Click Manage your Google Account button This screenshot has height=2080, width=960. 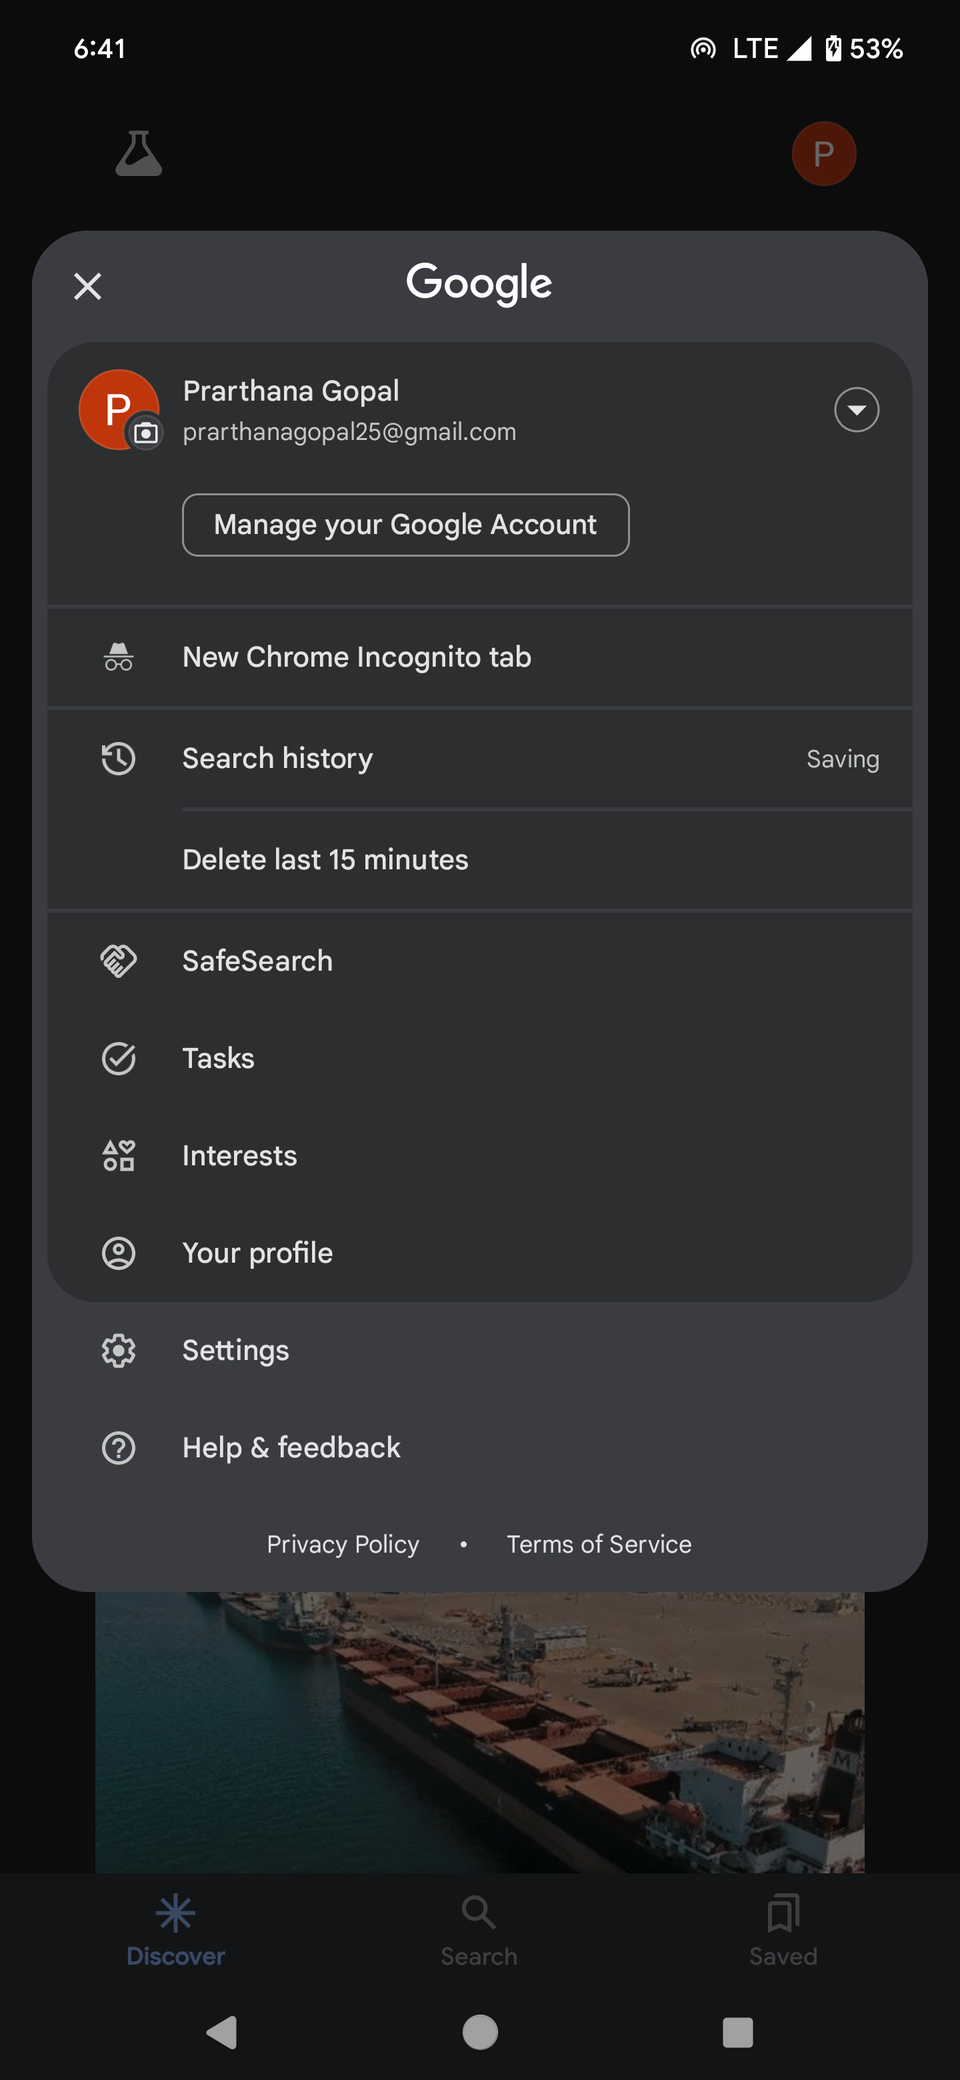point(405,525)
